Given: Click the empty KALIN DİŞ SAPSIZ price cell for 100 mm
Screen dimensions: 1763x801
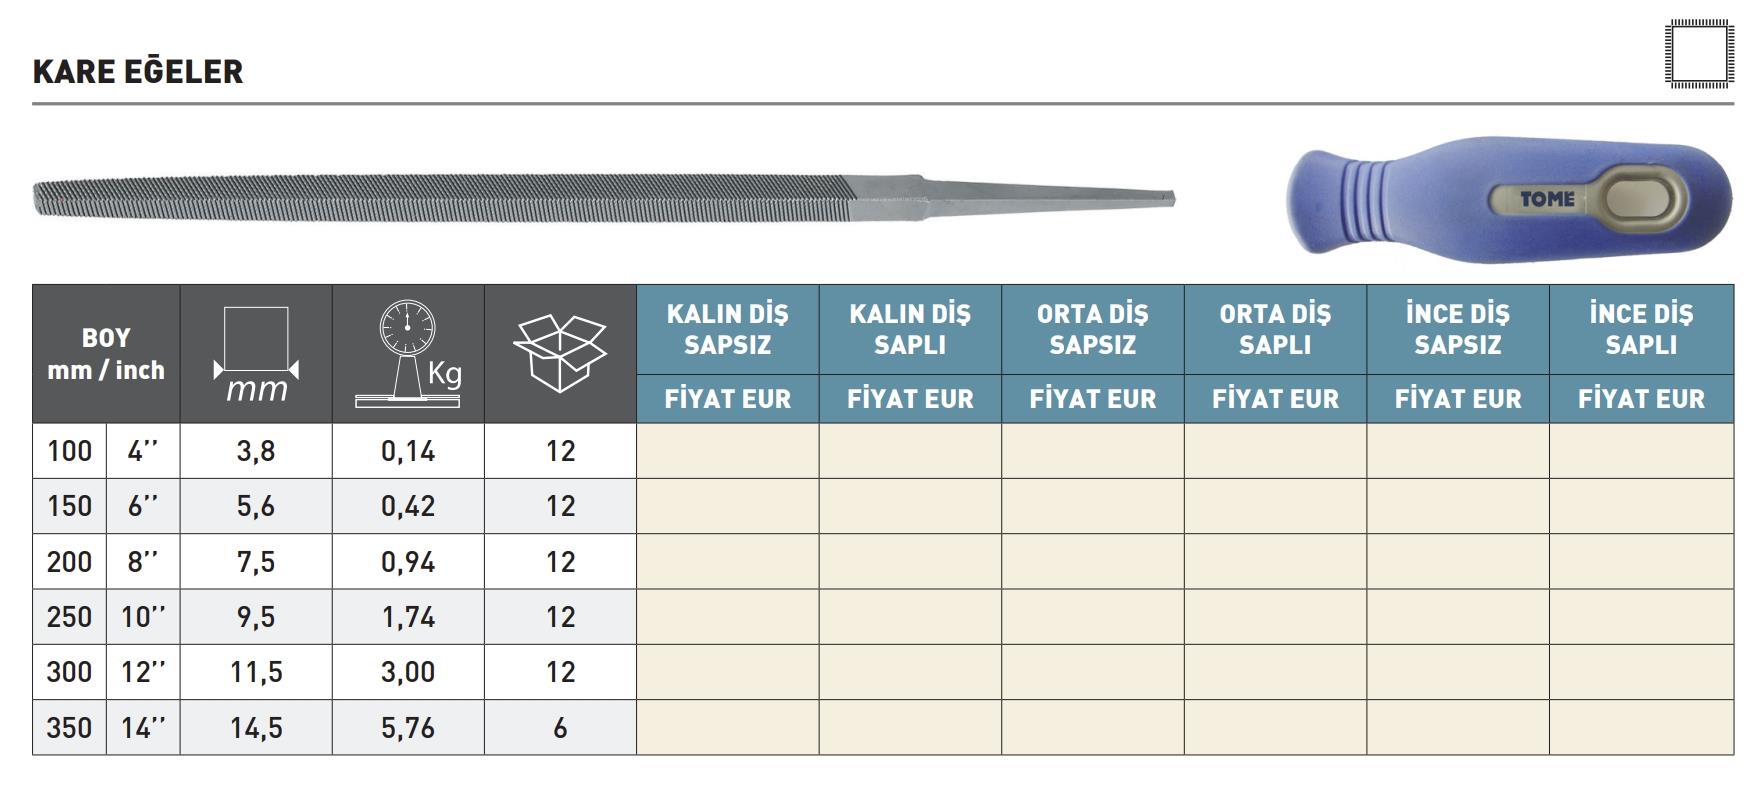Looking at the screenshot, I should [727, 451].
